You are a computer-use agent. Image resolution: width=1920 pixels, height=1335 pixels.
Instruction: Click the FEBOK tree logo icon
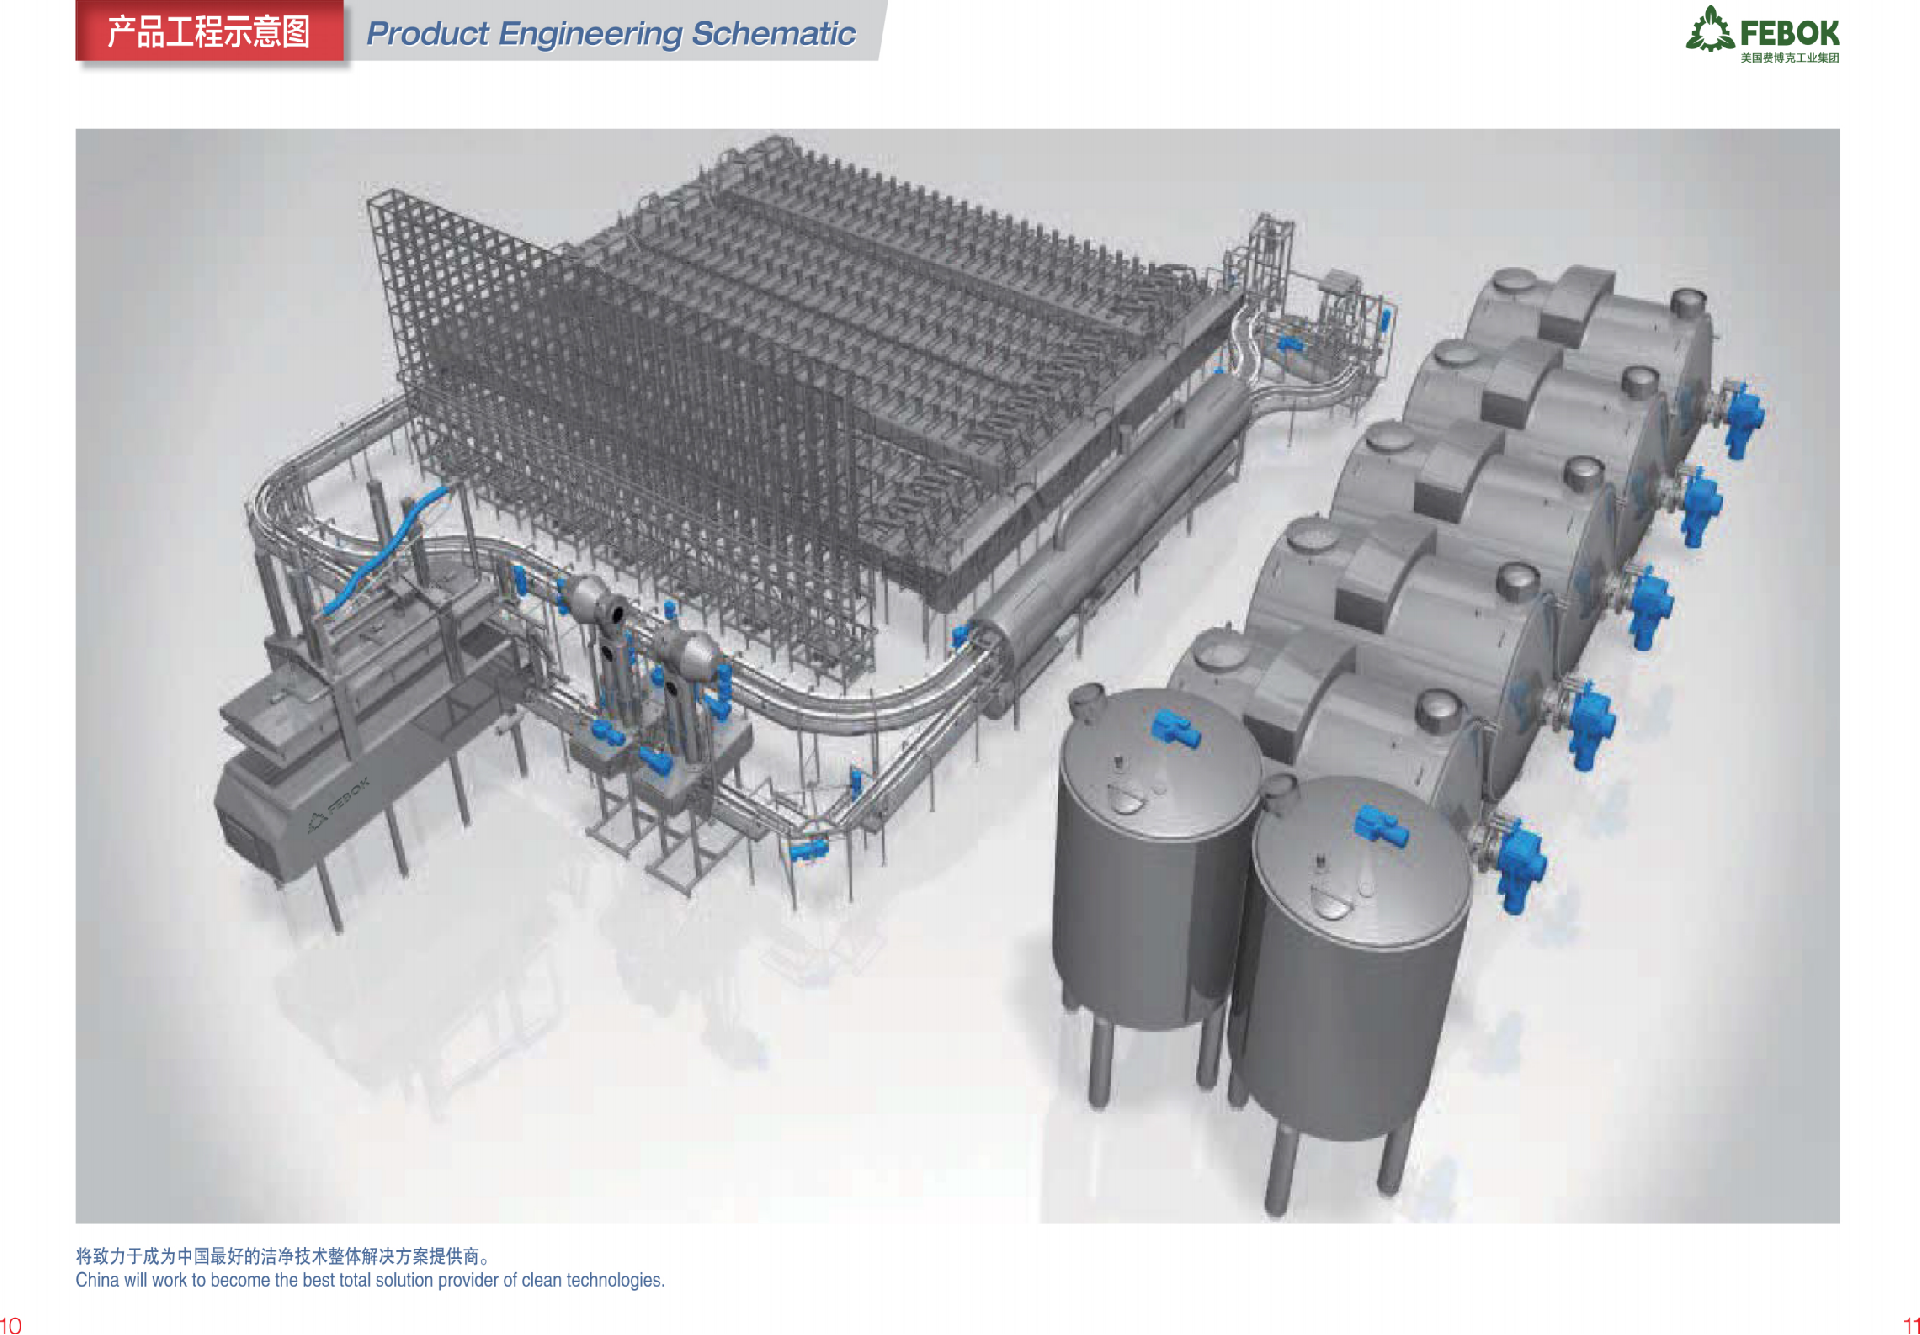[x=1710, y=29]
